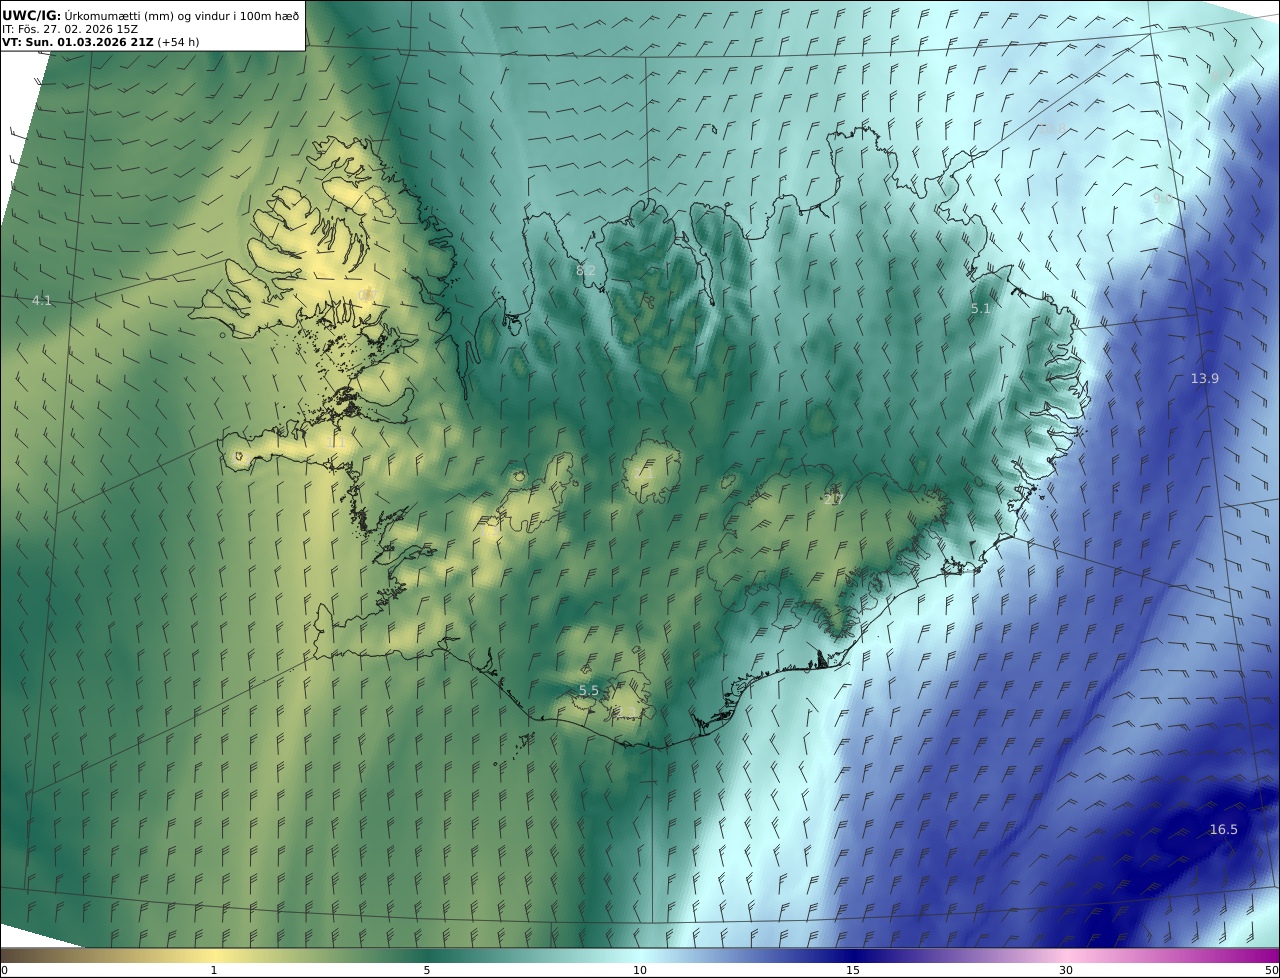The width and height of the screenshot is (1280, 978).
Task: Click the valid time line 'VT: Sun. 01.03.2026 21Z (+54 h)'
Action: tap(100, 42)
